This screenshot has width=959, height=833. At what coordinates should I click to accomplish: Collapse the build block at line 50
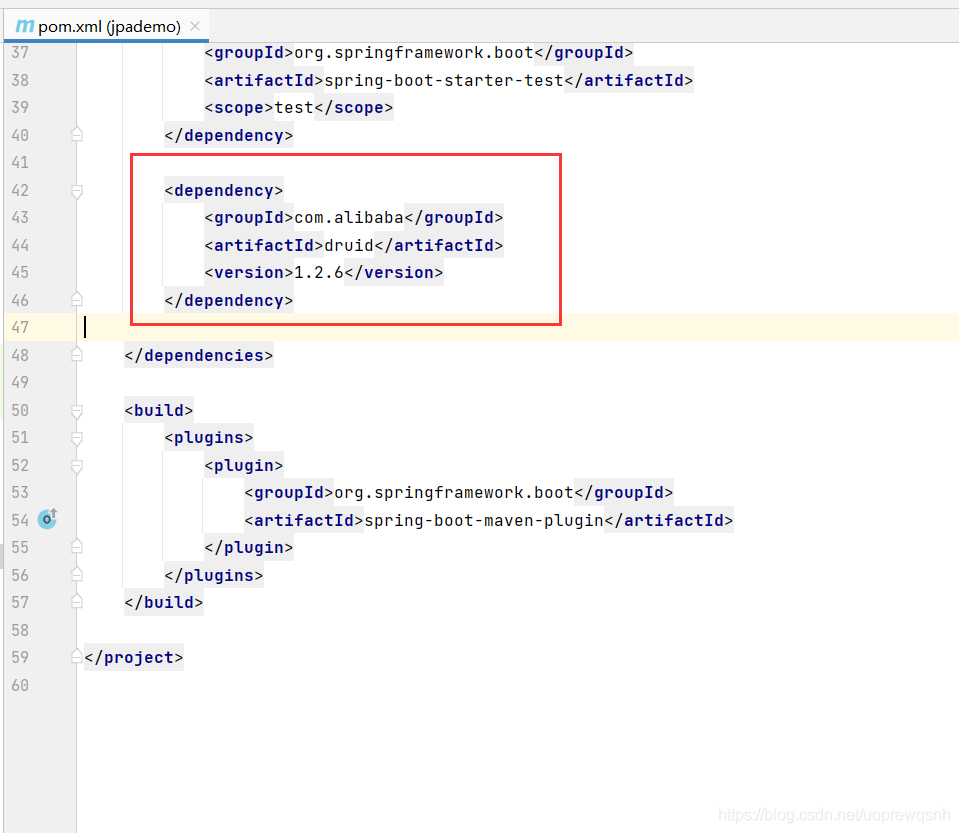click(x=76, y=411)
